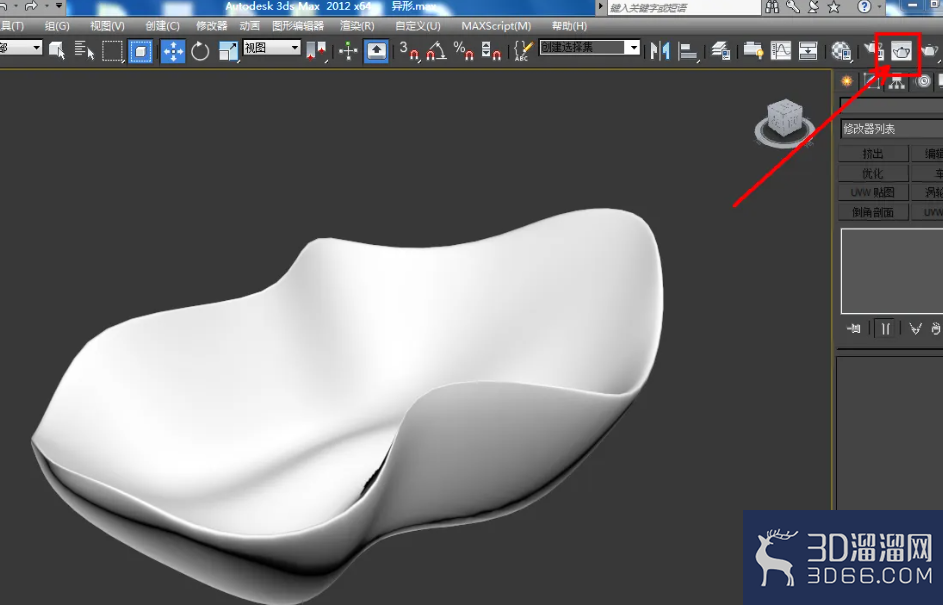Click the Render Production teapot icon
943x605 pixels.
(x=929, y=52)
